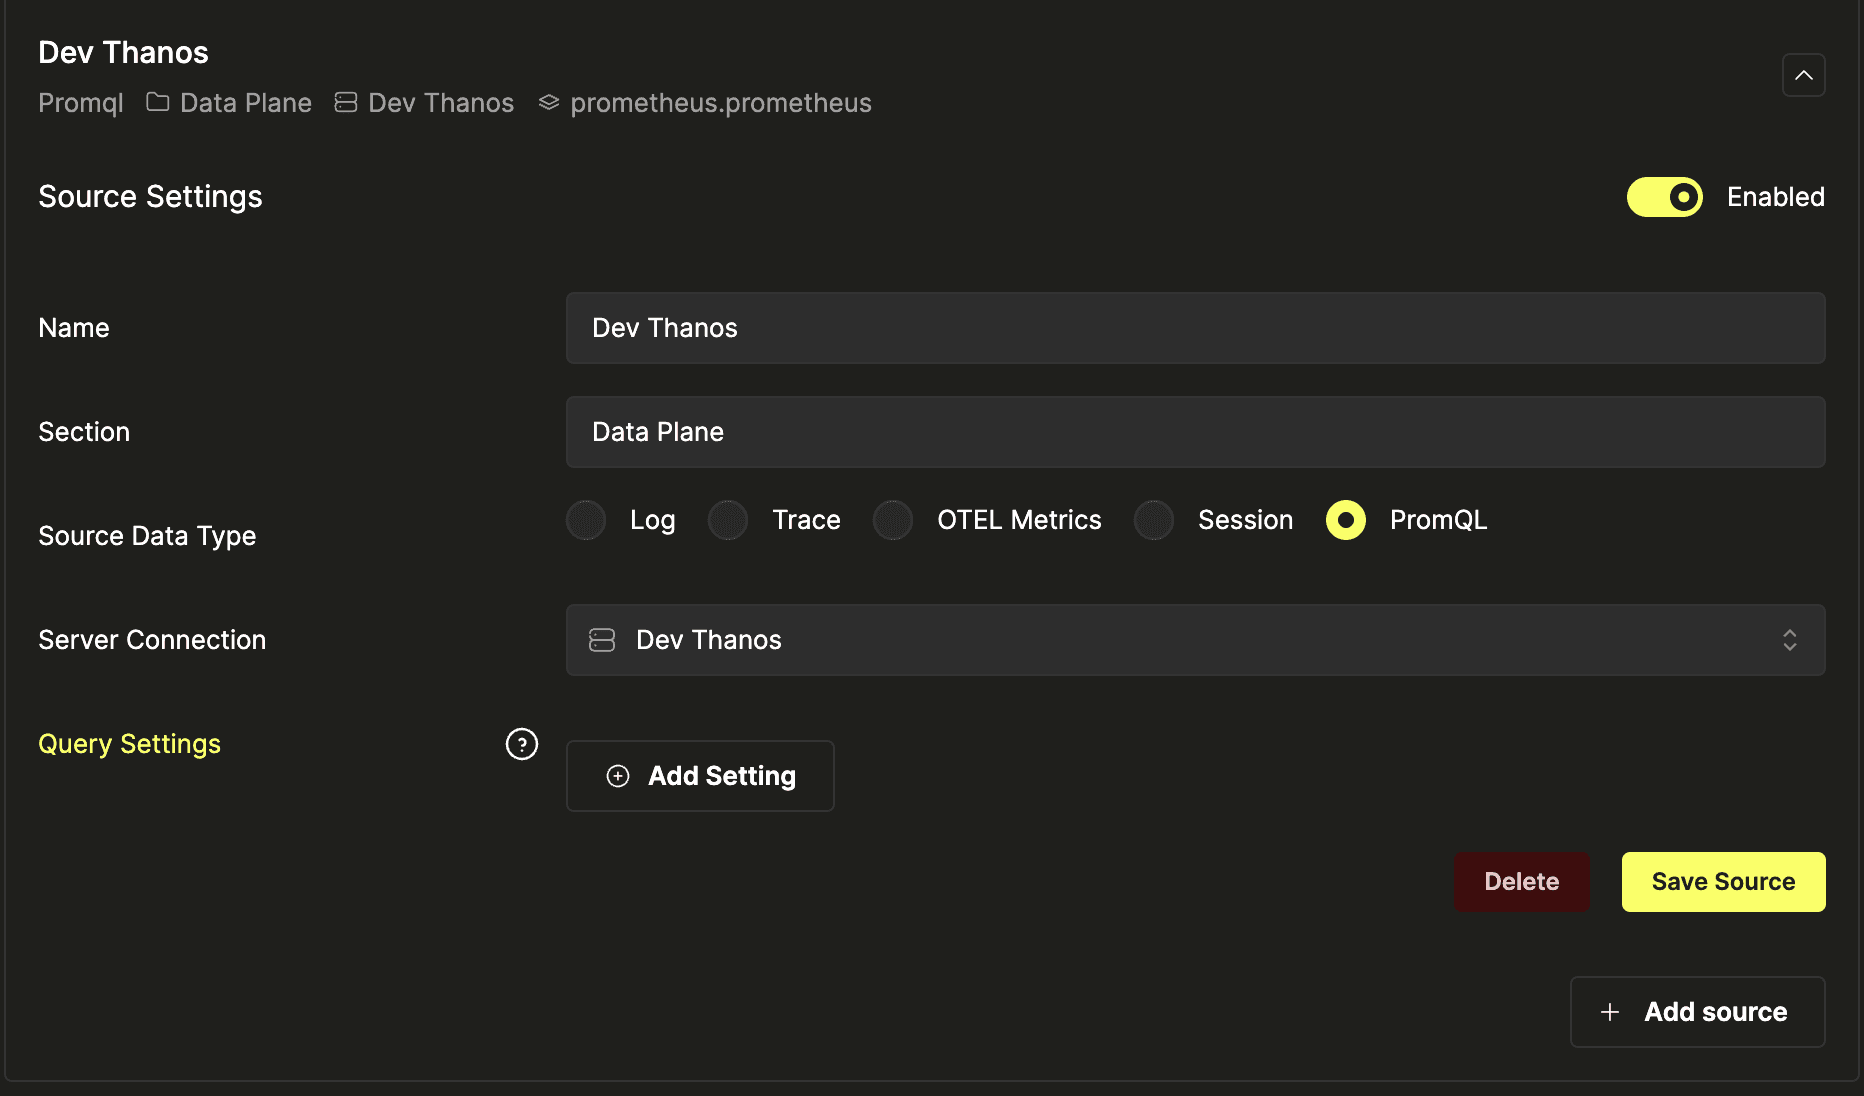The image size is (1864, 1096).
Task: Click the prometheus.prometheus text
Action: pos(721,103)
